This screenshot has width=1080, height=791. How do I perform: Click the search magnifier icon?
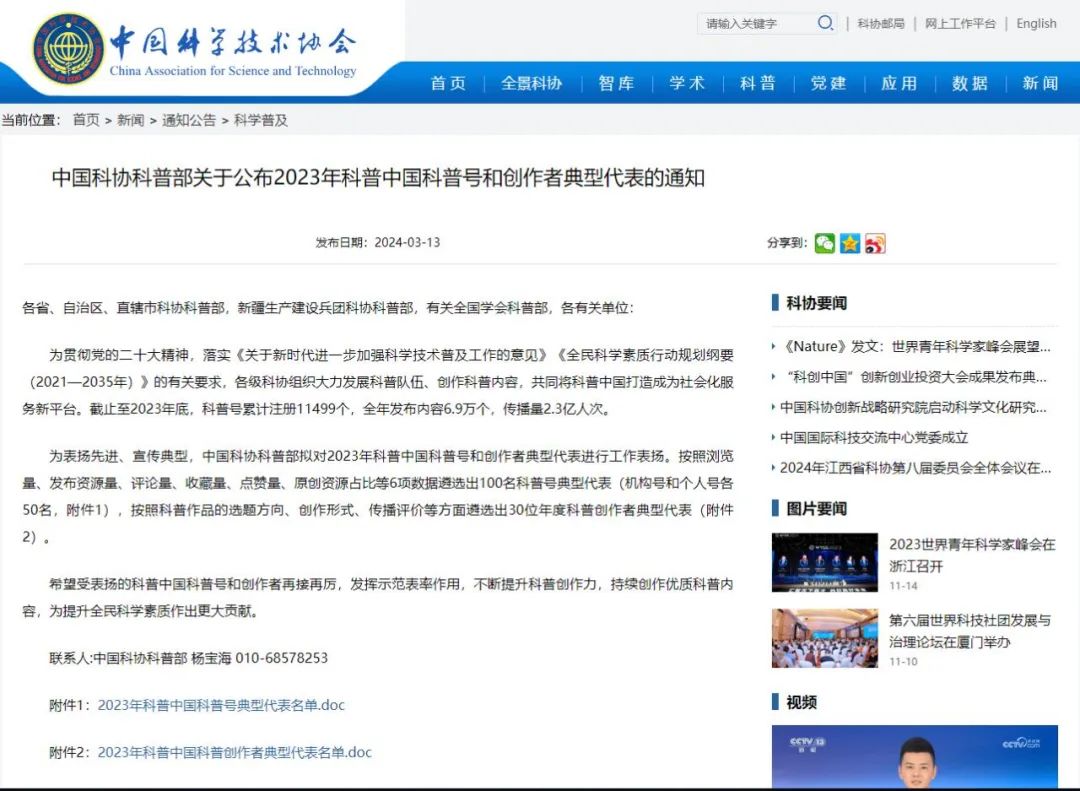(824, 23)
